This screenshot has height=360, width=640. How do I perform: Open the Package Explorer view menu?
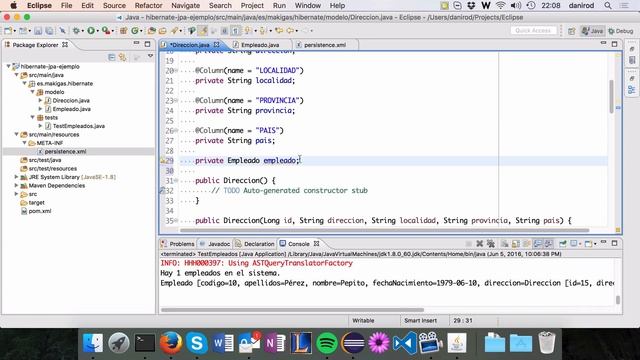[x=151, y=56]
